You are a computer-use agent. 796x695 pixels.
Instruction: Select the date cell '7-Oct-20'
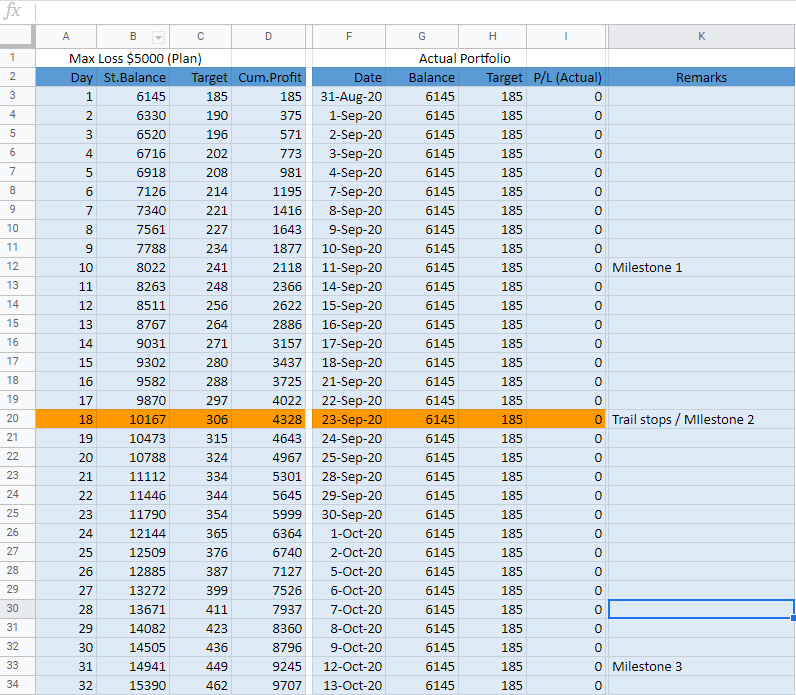[x=349, y=609]
